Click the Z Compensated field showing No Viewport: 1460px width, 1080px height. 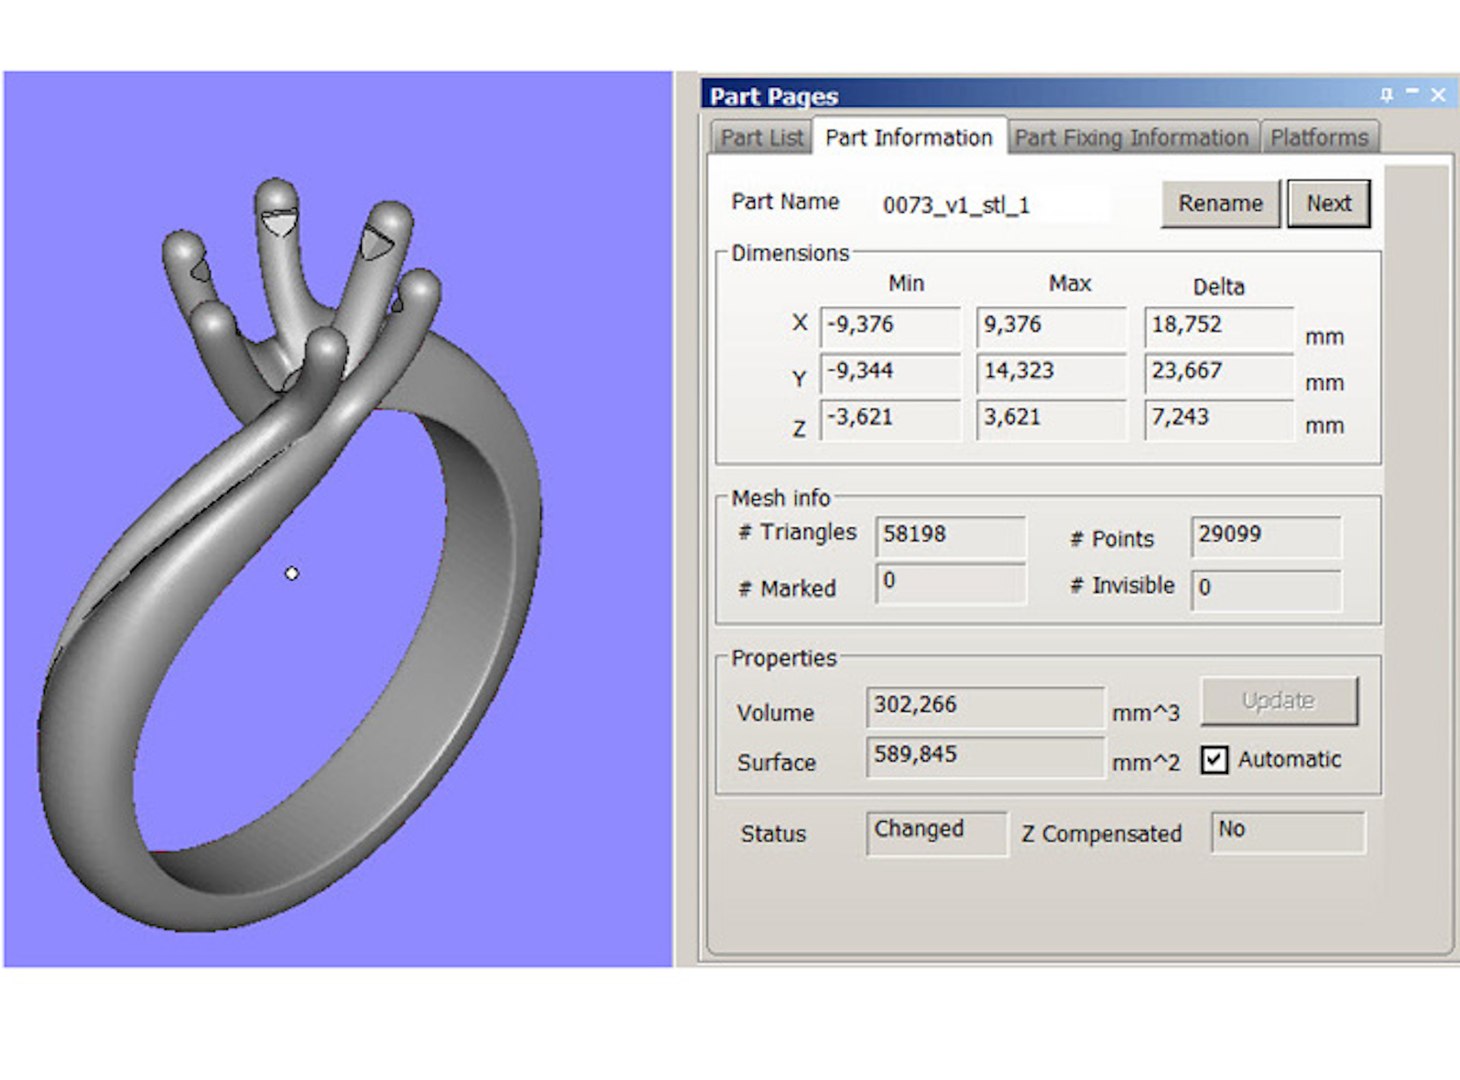[1288, 832]
